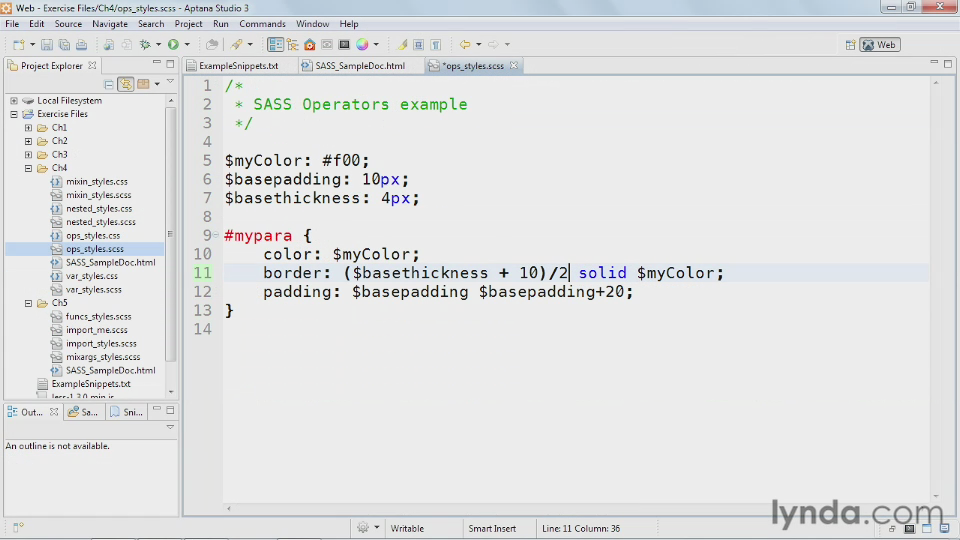Click the Back navigation arrow icon

pos(465,45)
